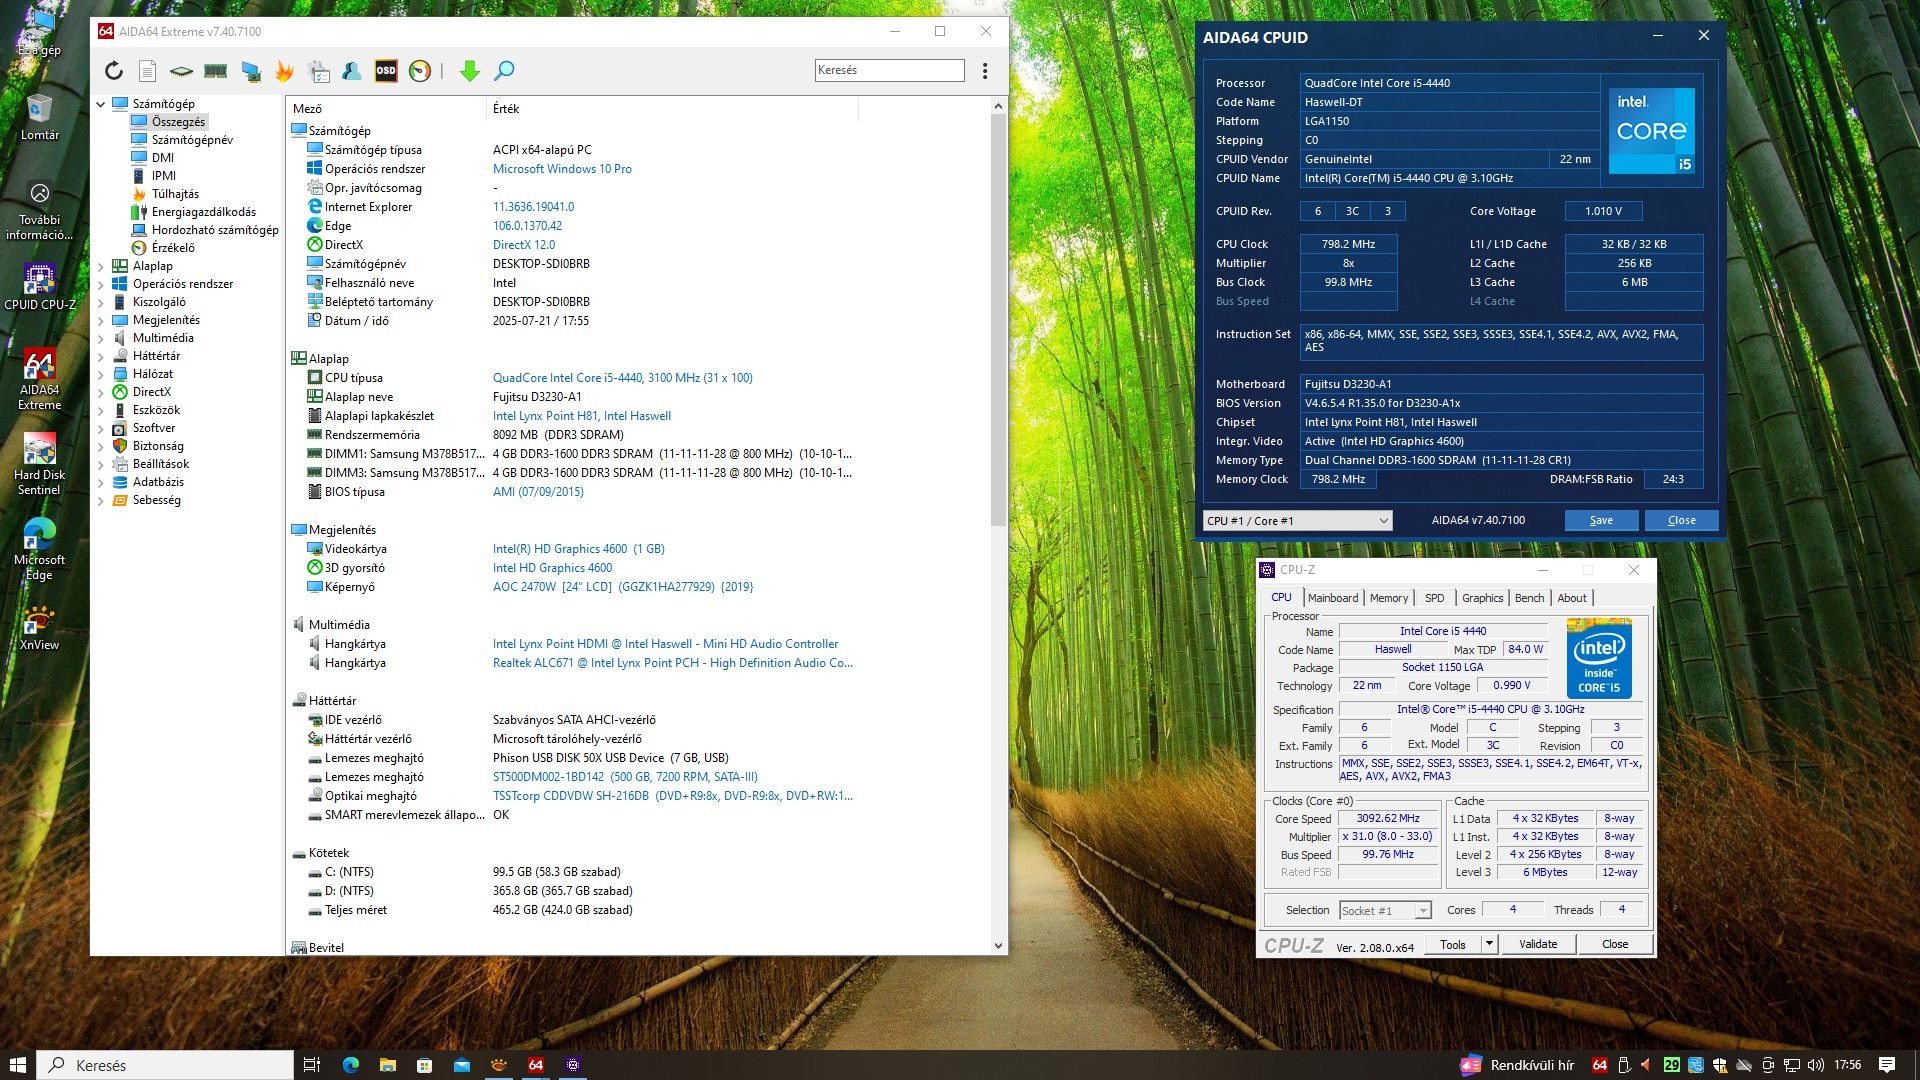Click Save in the AIDA64 CPUID window
The height and width of the screenshot is (1080, 1920).
tap(1601, 521)
